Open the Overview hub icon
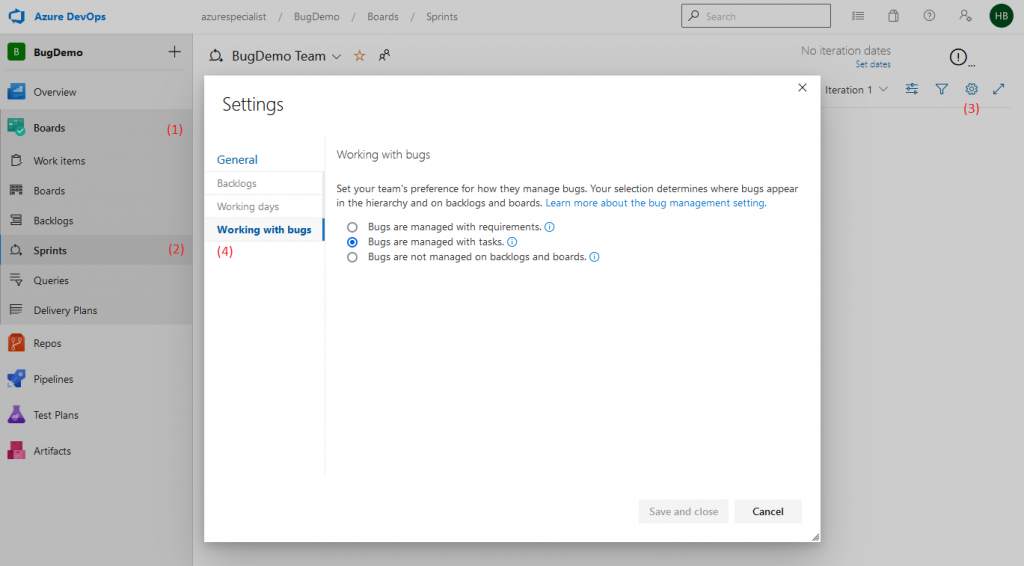The height and width of the screenshot is (566, 1024). (x=16, y=91)
